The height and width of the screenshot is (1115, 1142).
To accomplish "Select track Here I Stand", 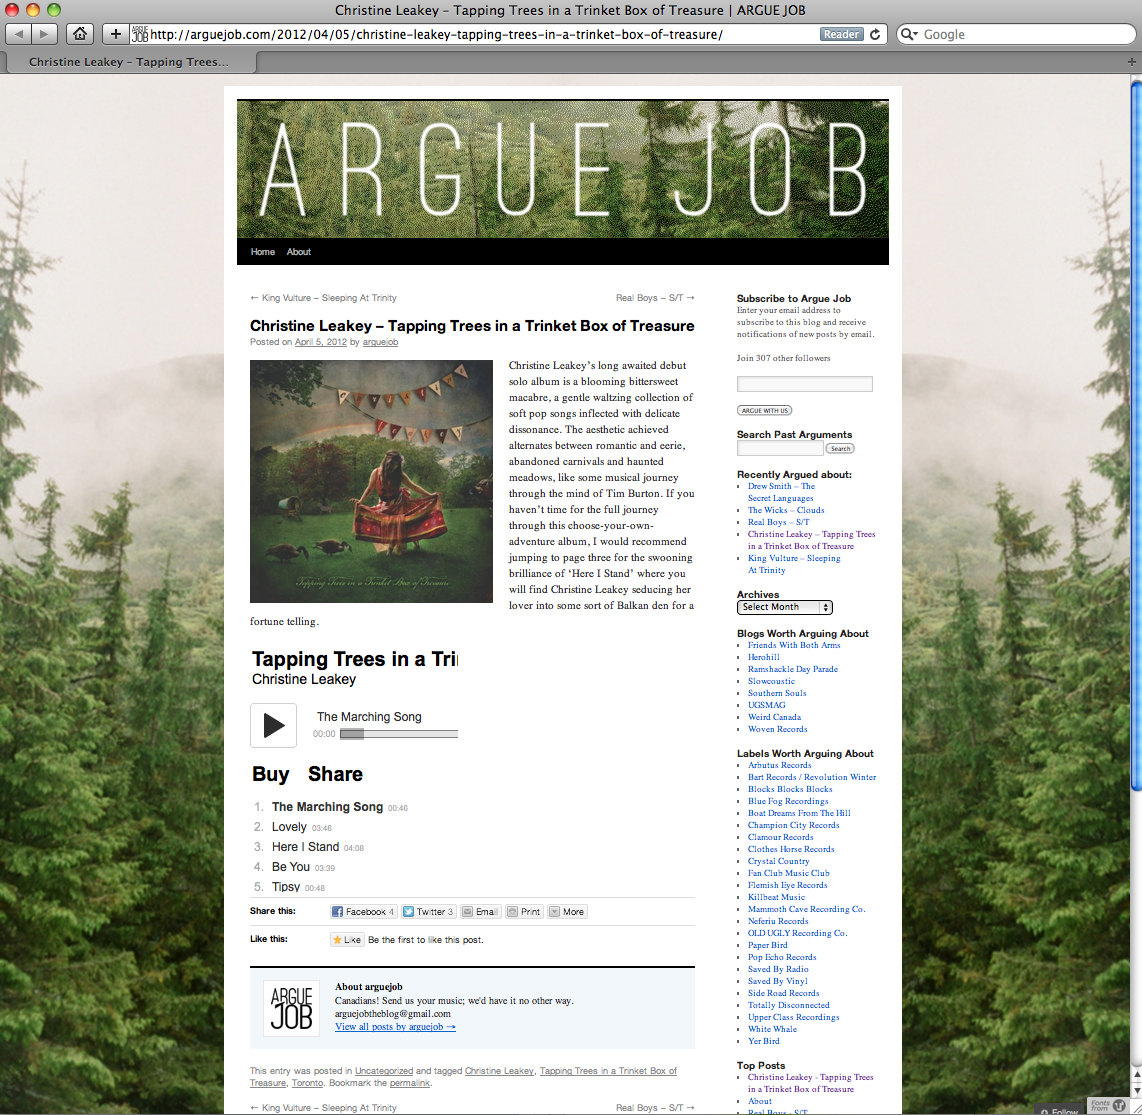I will click(305, 847).
